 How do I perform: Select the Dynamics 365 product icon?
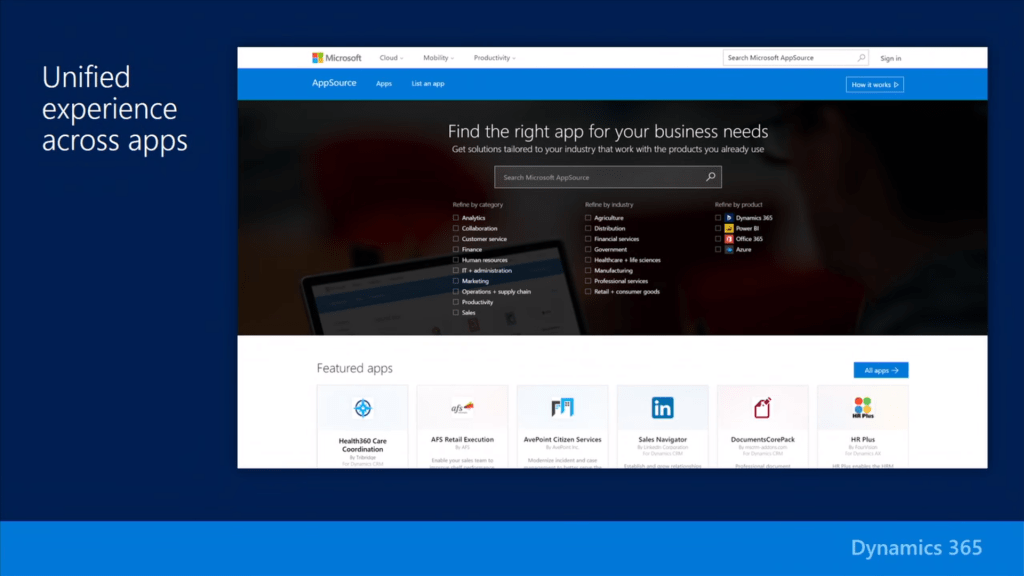(x=730, y=217)
